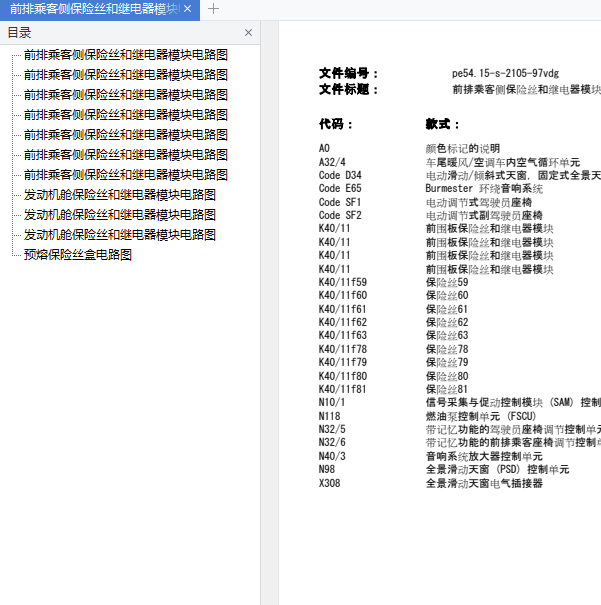This screenshot has height=605, width=601.
Task: Click the 款式 column header
Action: [x=442, y=124]
